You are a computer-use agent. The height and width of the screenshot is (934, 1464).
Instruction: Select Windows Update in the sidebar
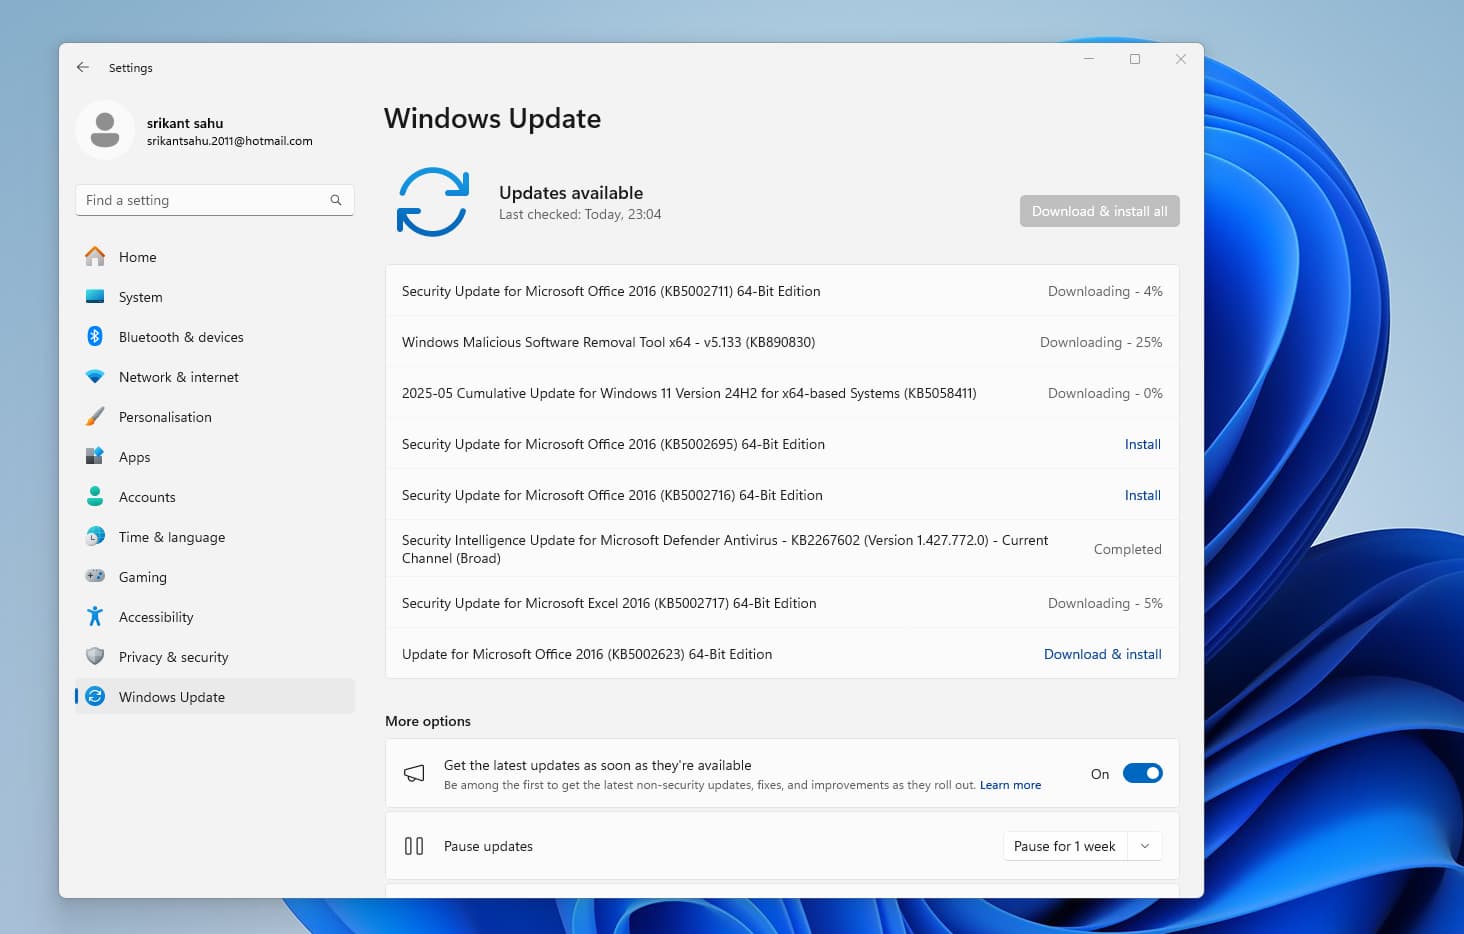click(171, 697)
